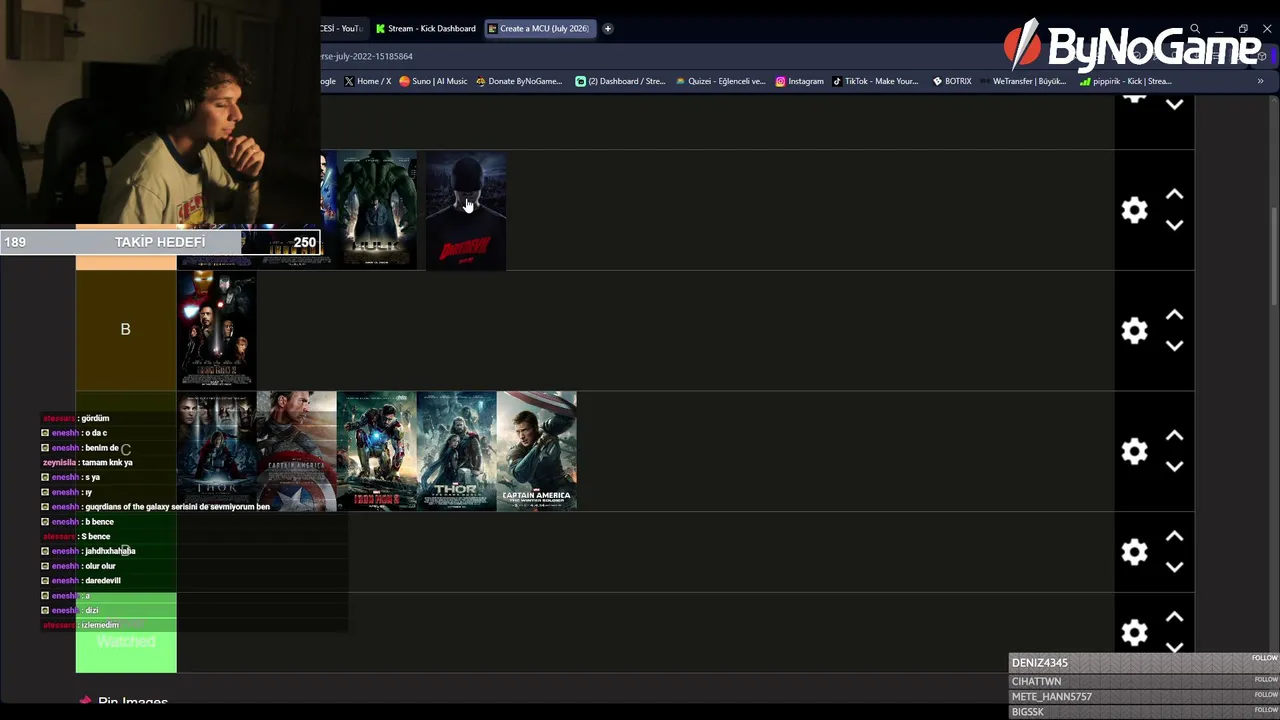
Task: Open the TikTok - Make Your... bookmark
Action: tap(875, 81)
